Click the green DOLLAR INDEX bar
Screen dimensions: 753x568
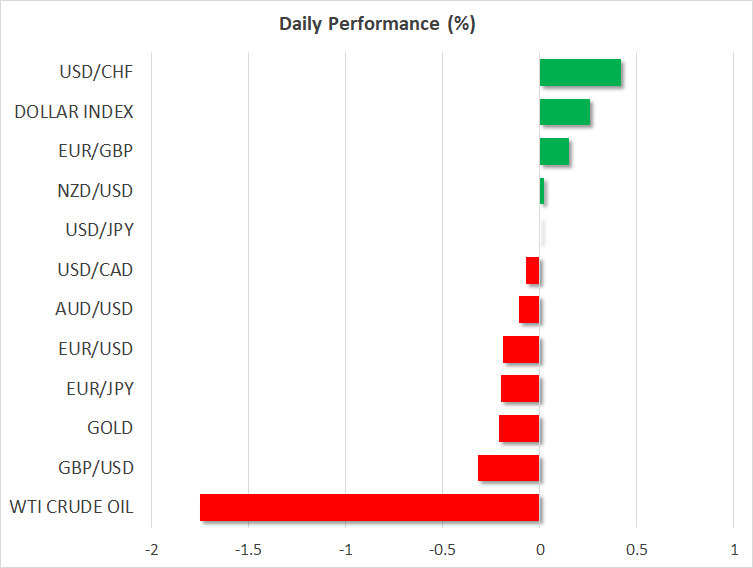564,112
